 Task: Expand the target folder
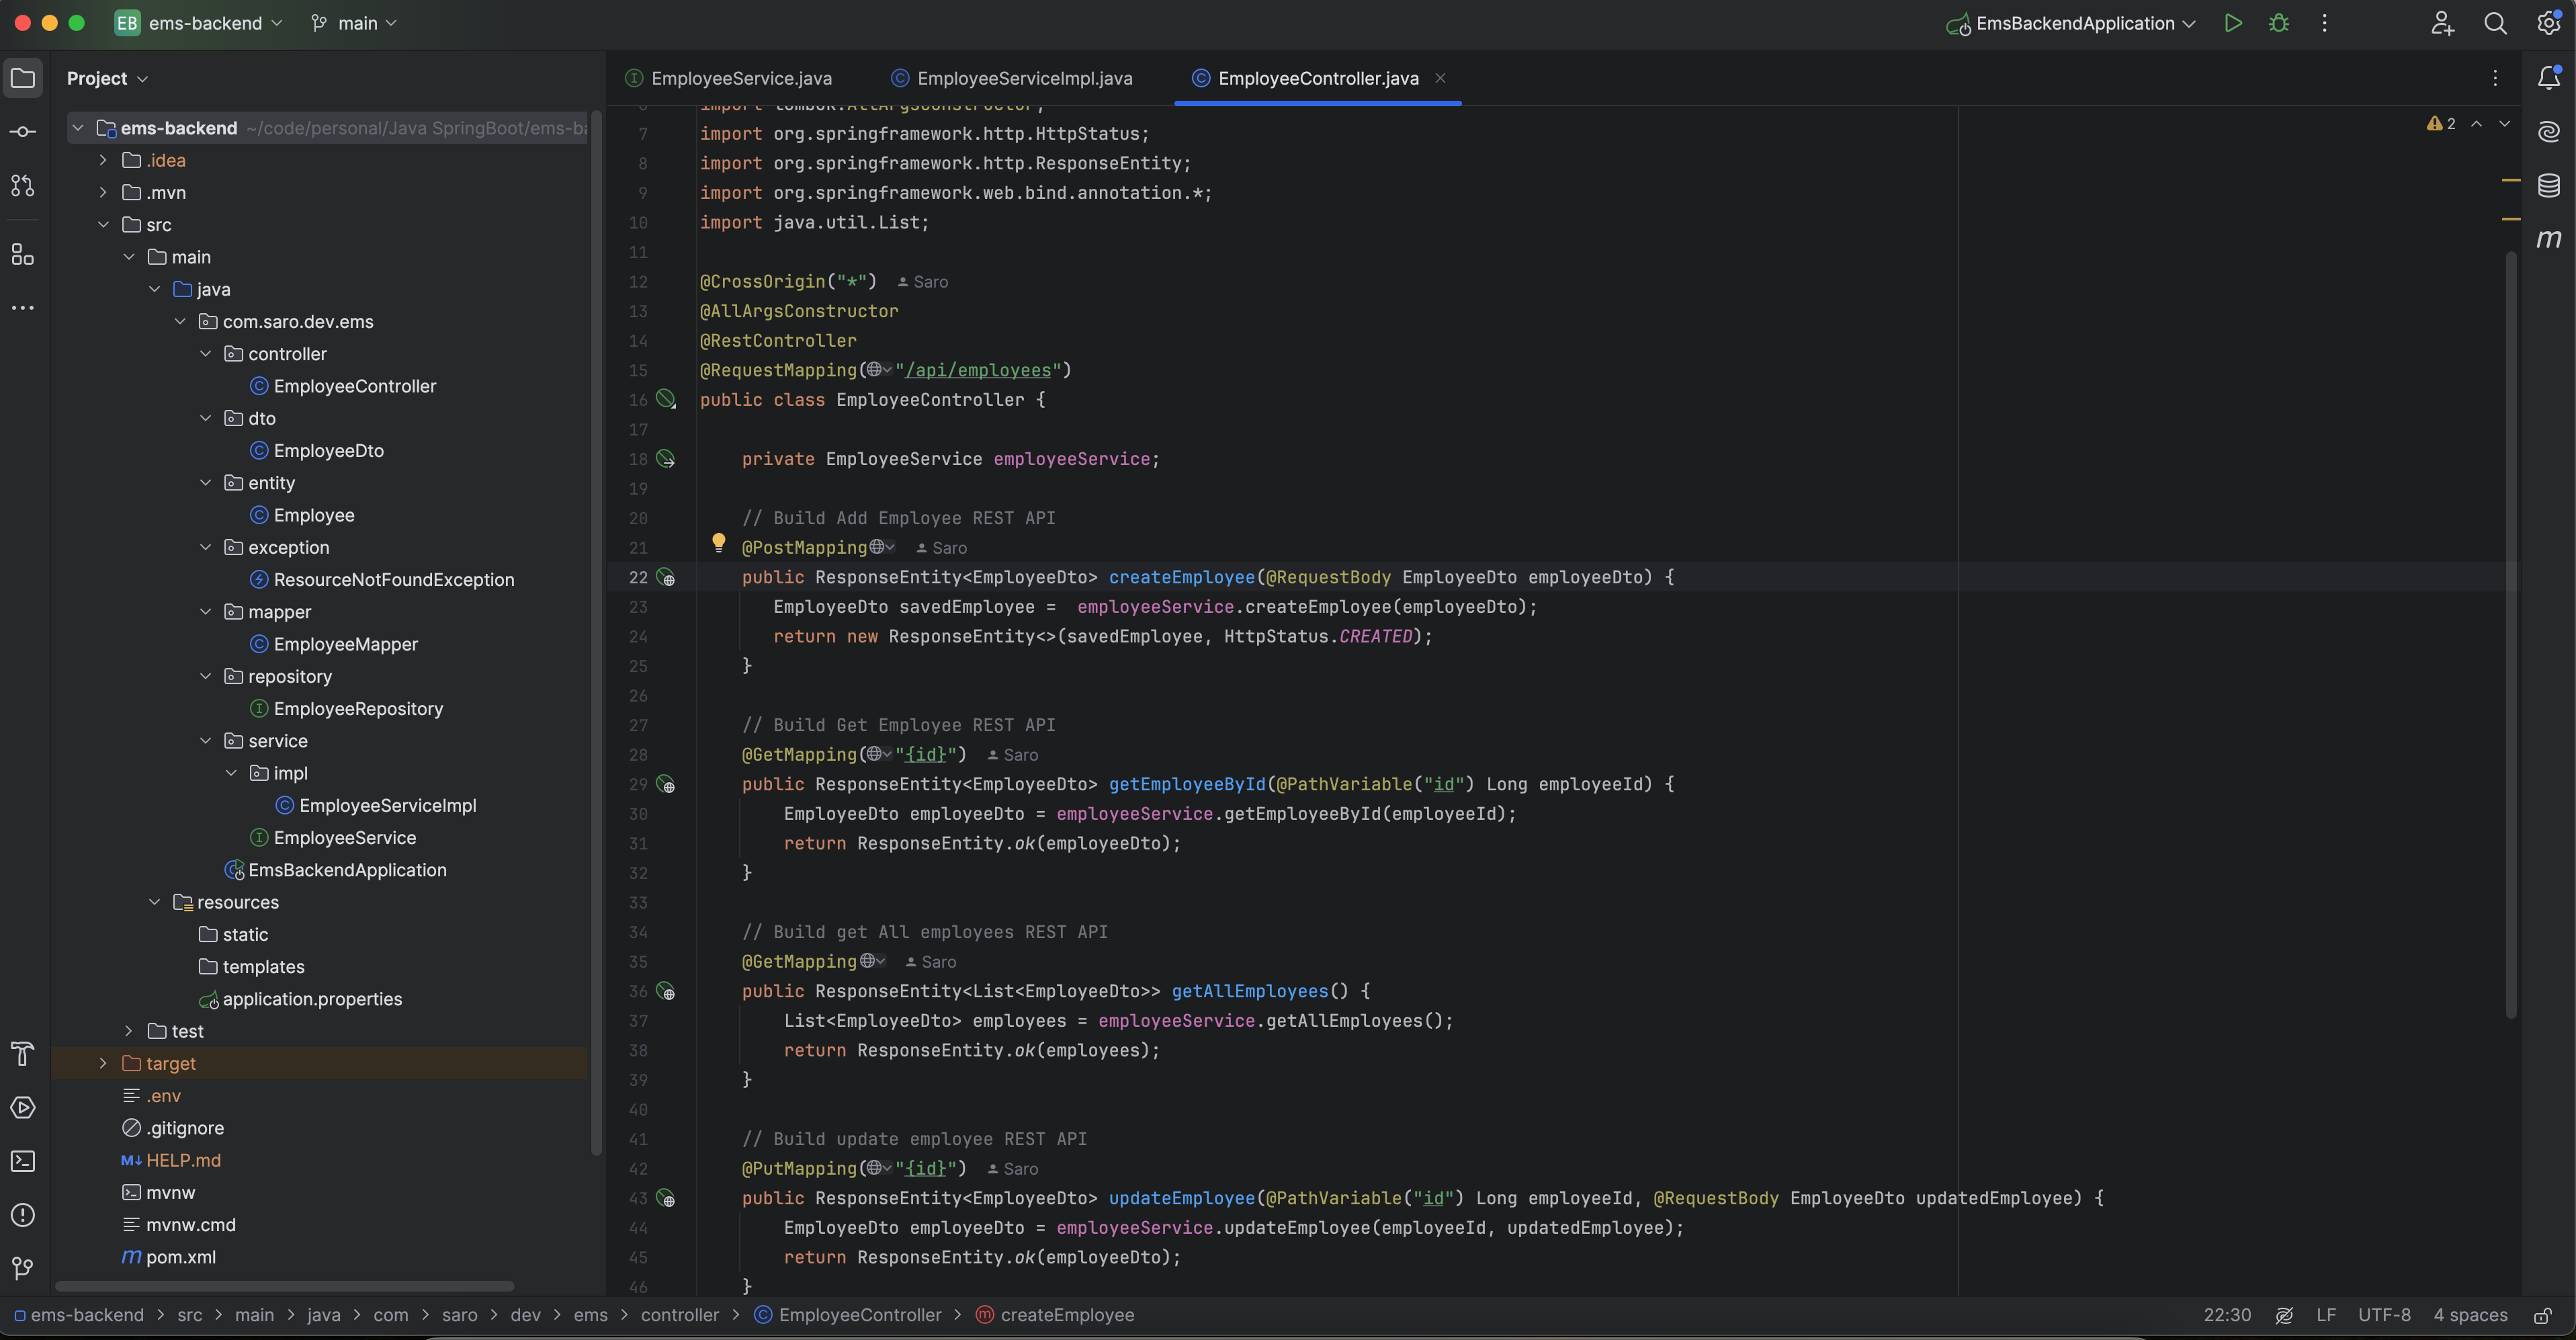[103, 1063]
